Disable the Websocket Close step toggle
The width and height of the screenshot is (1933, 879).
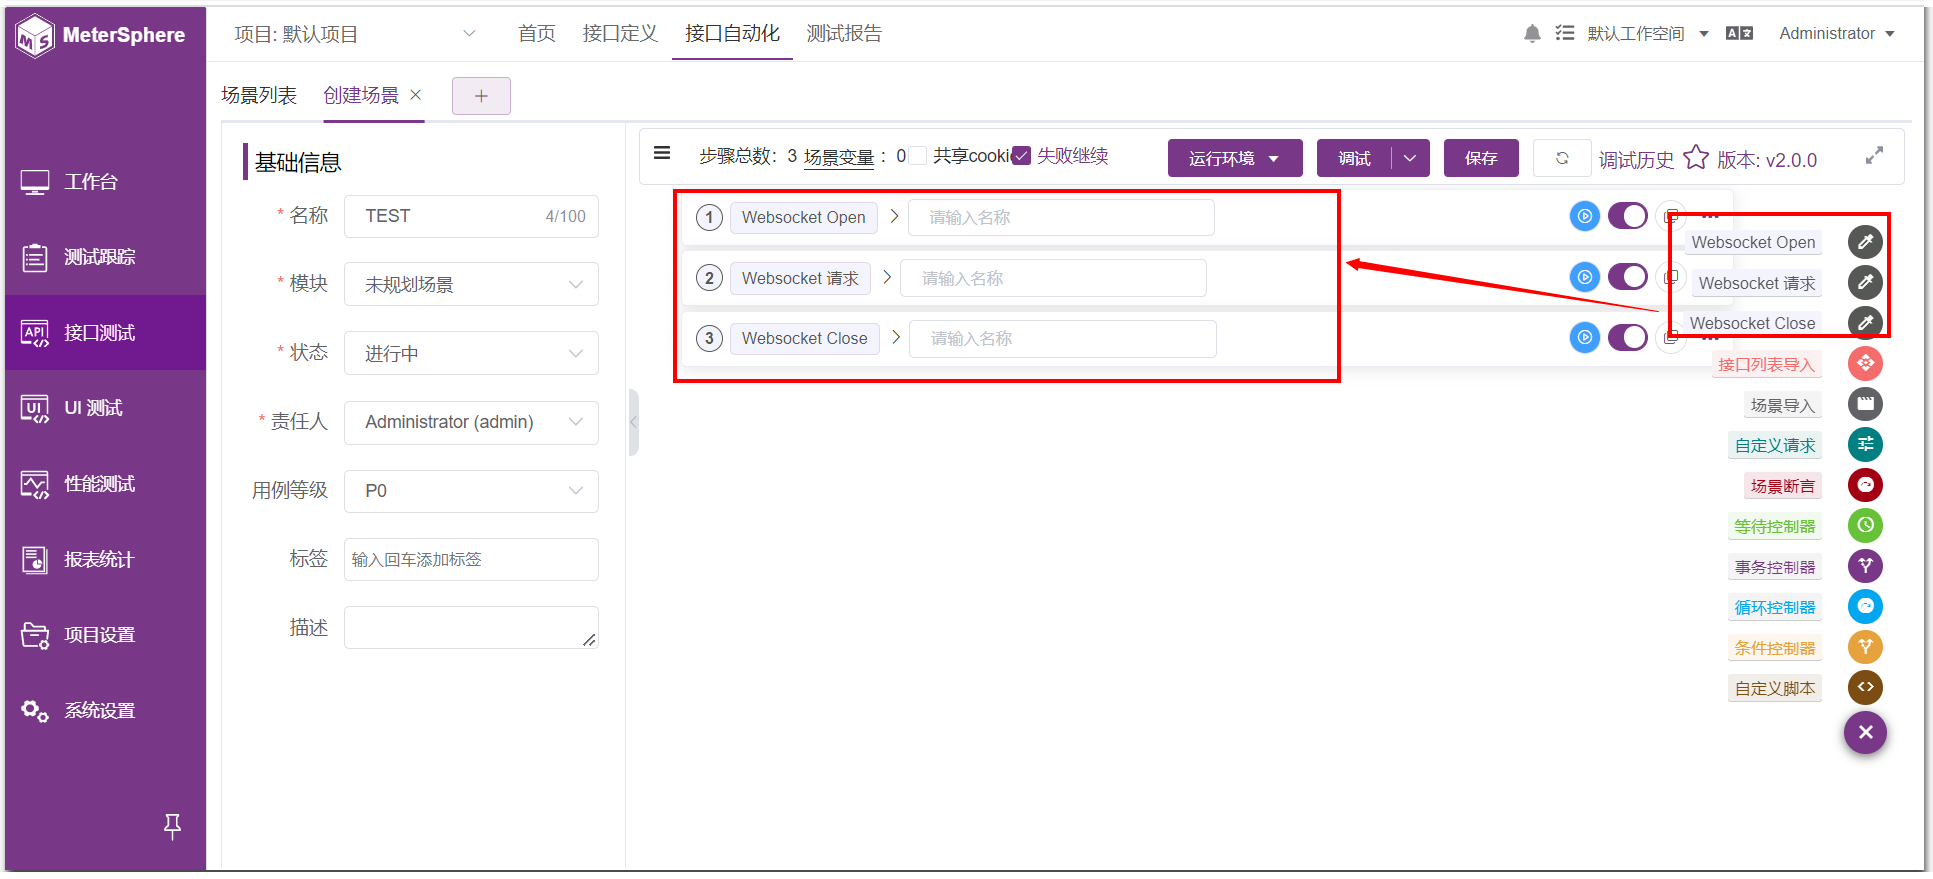[1628, 338]
